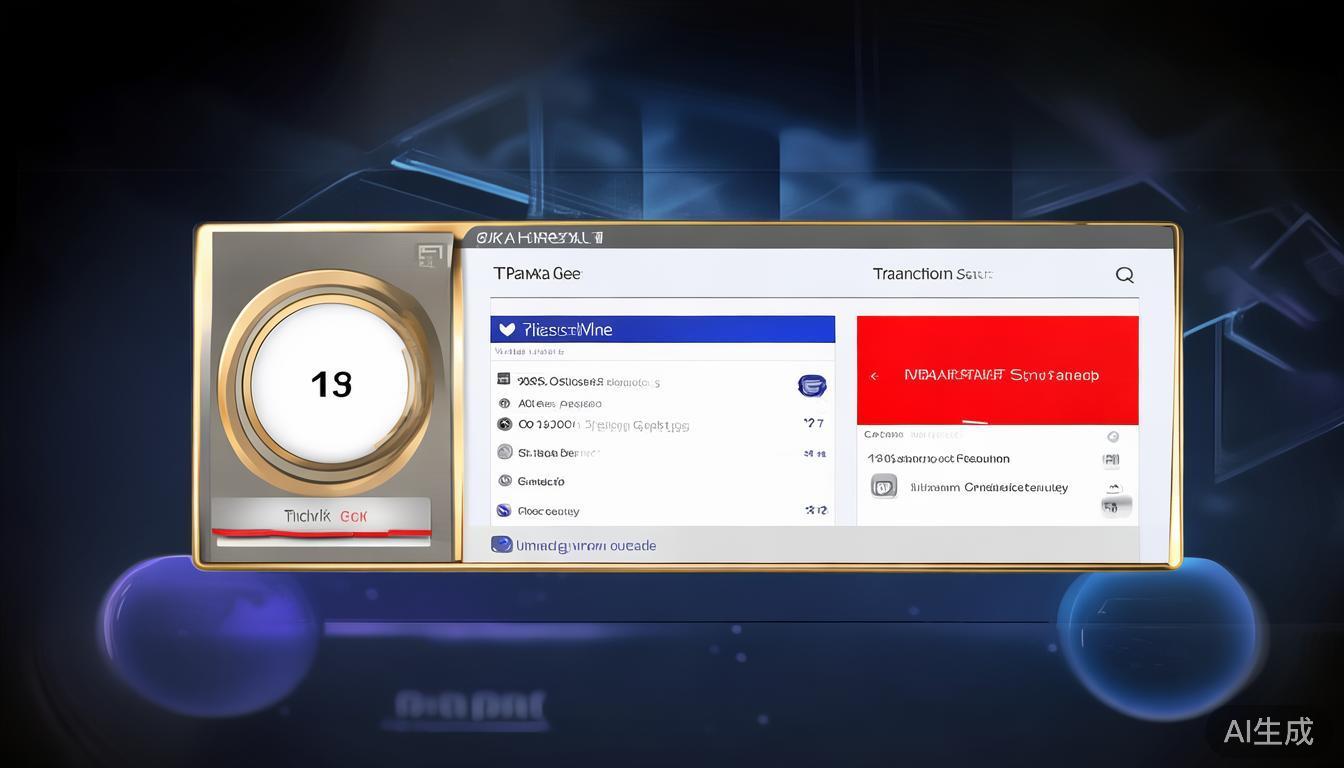Toggle the gray switch at bottom of right panel
The image size is (1344, 768).
coord(1115,507)
